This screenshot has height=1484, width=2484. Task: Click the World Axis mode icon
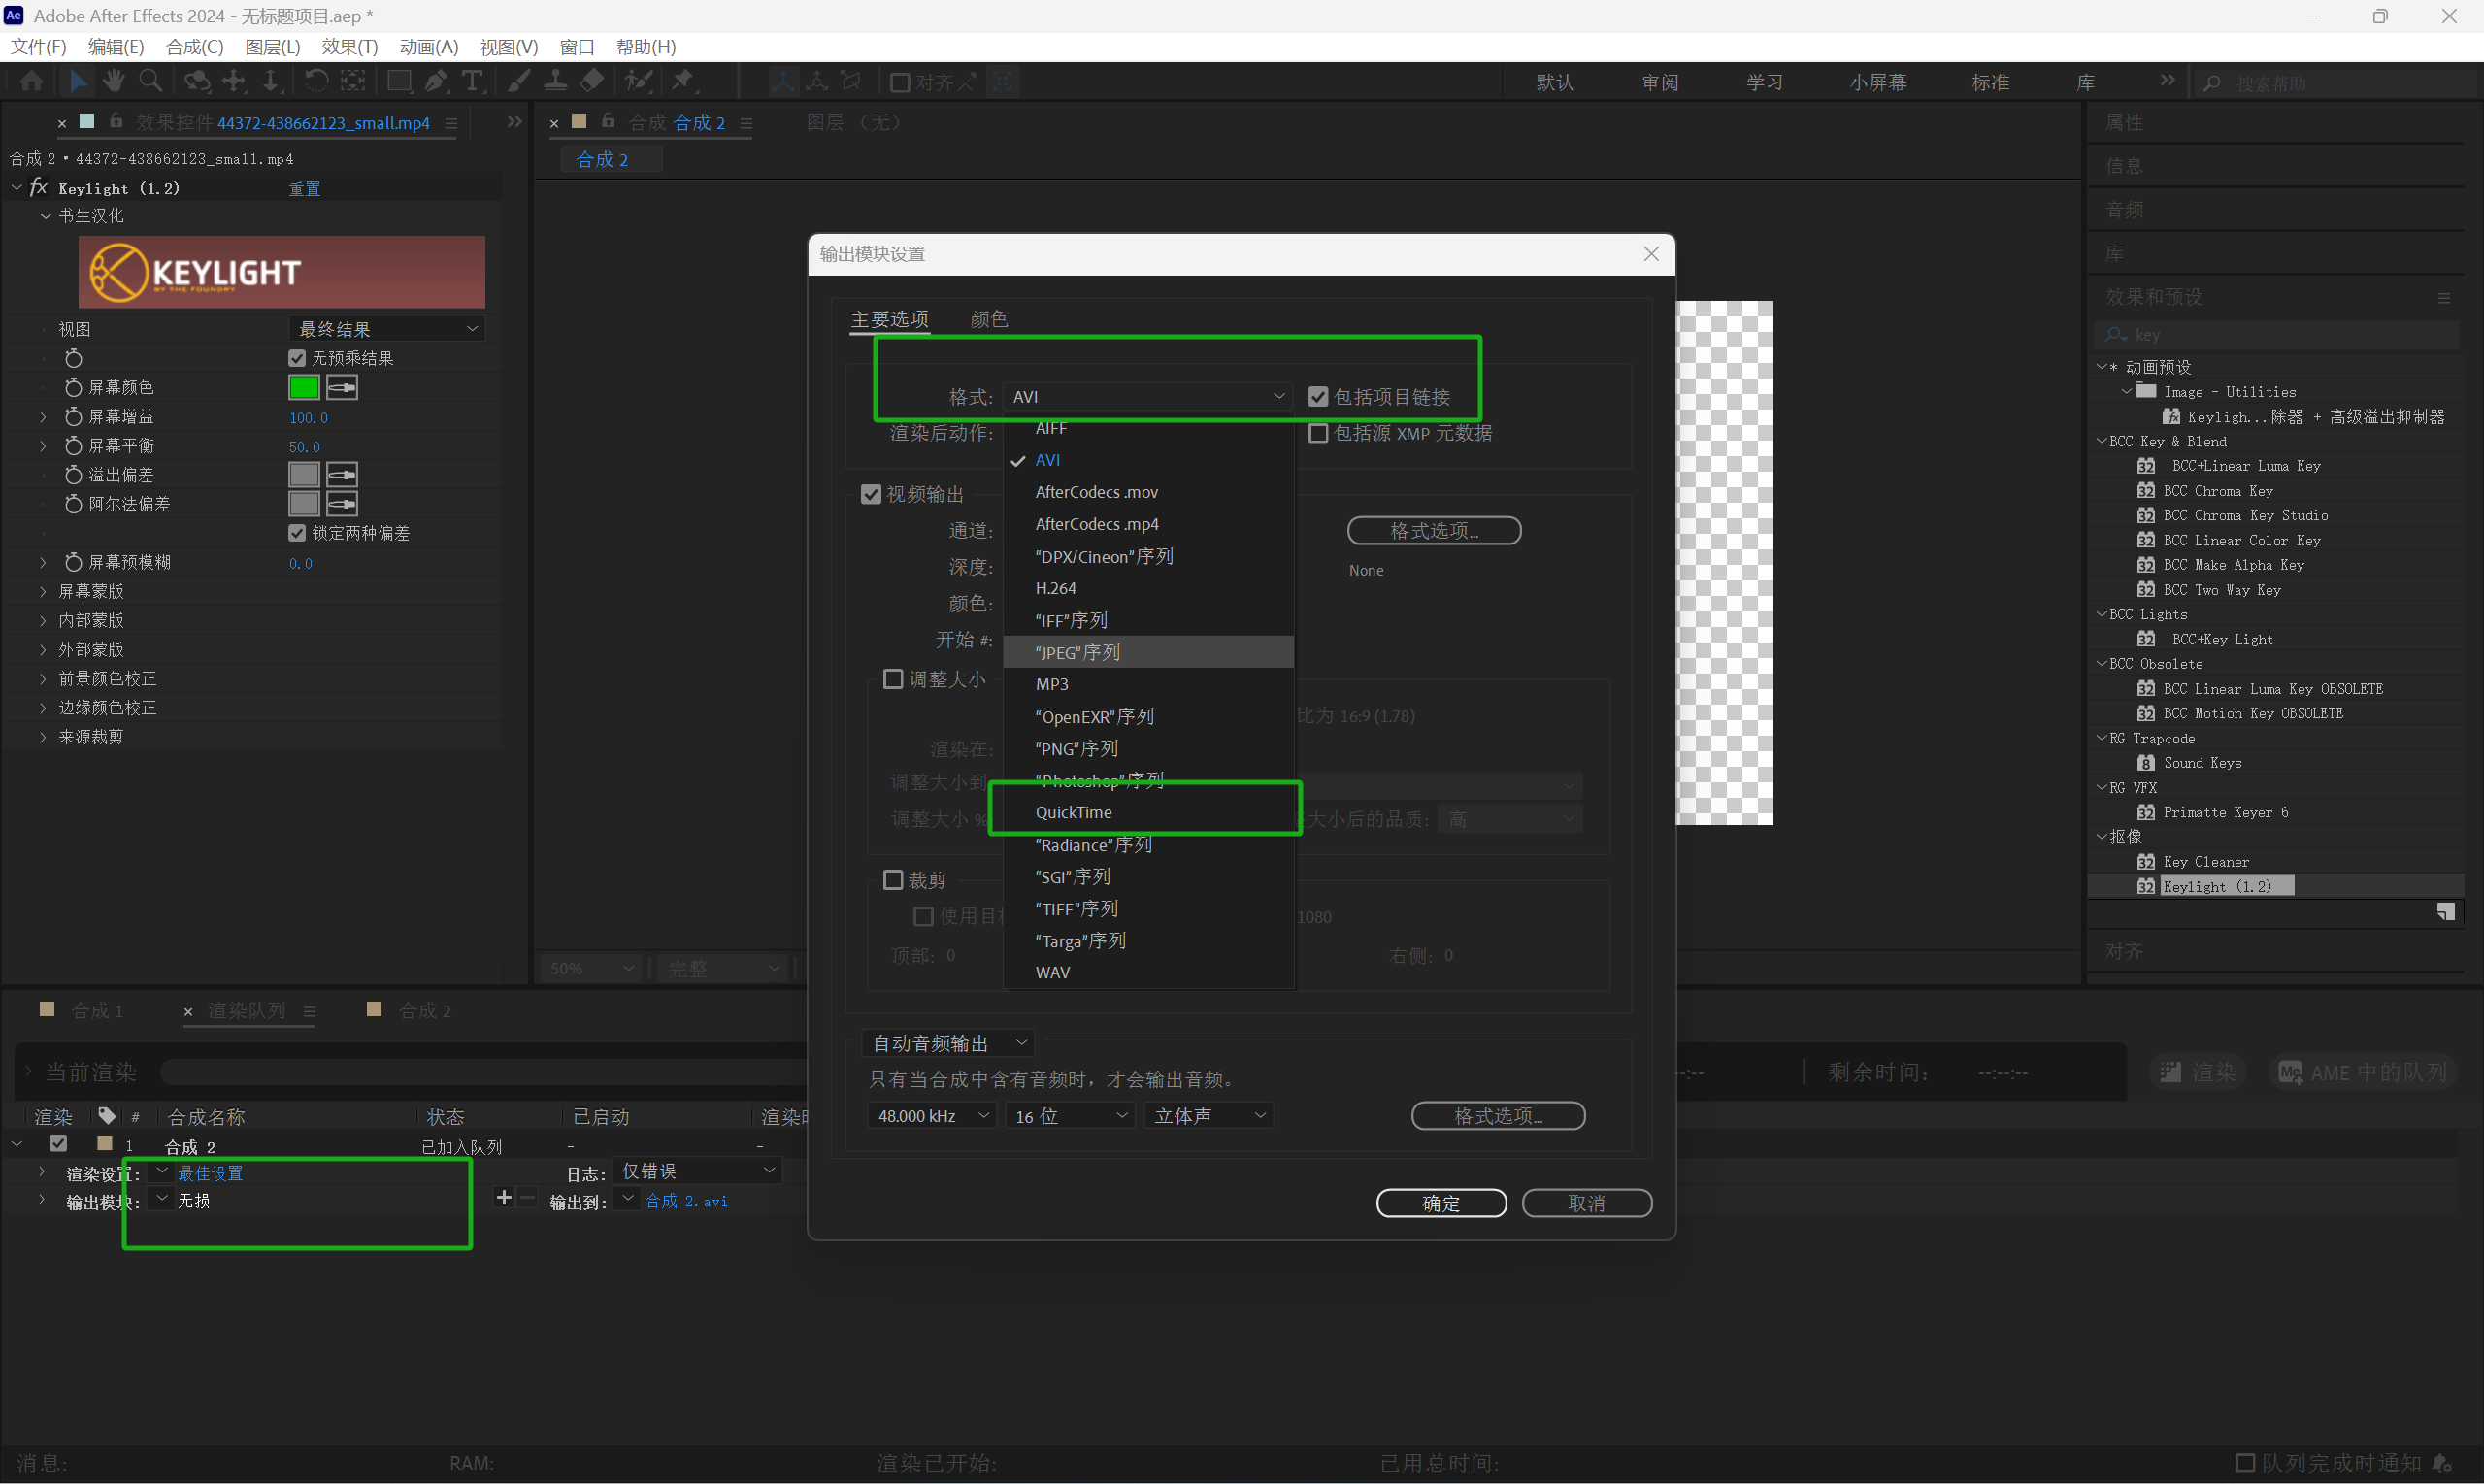coord(817,82)
